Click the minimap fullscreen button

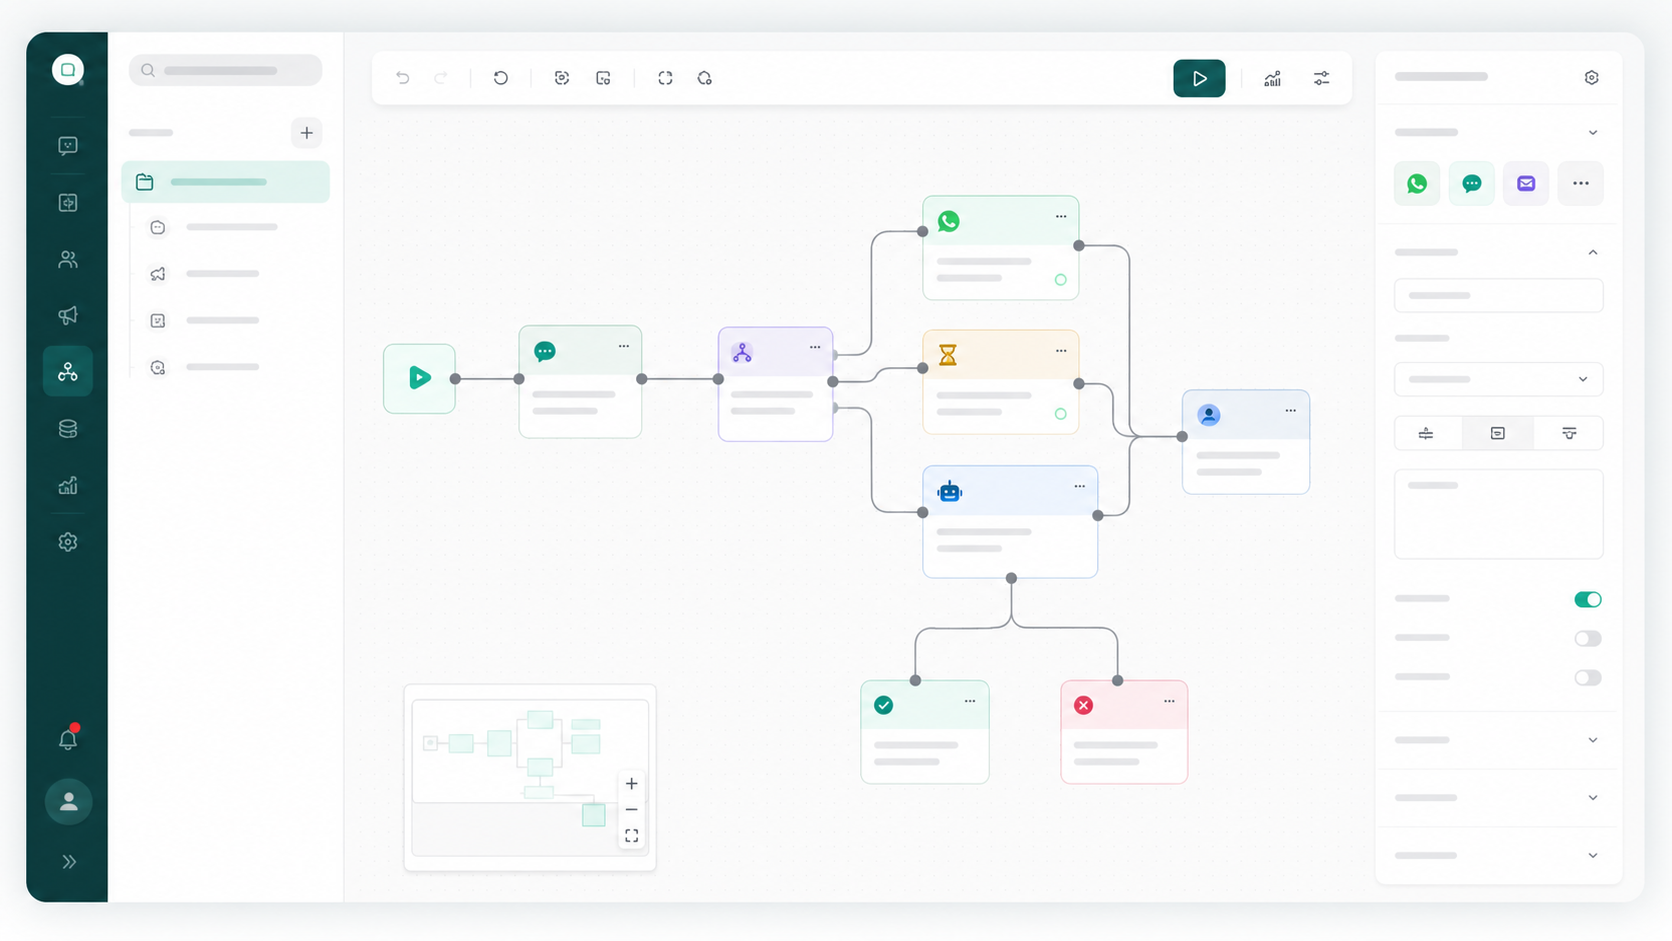pyautogui.click(x=632, y=836)
